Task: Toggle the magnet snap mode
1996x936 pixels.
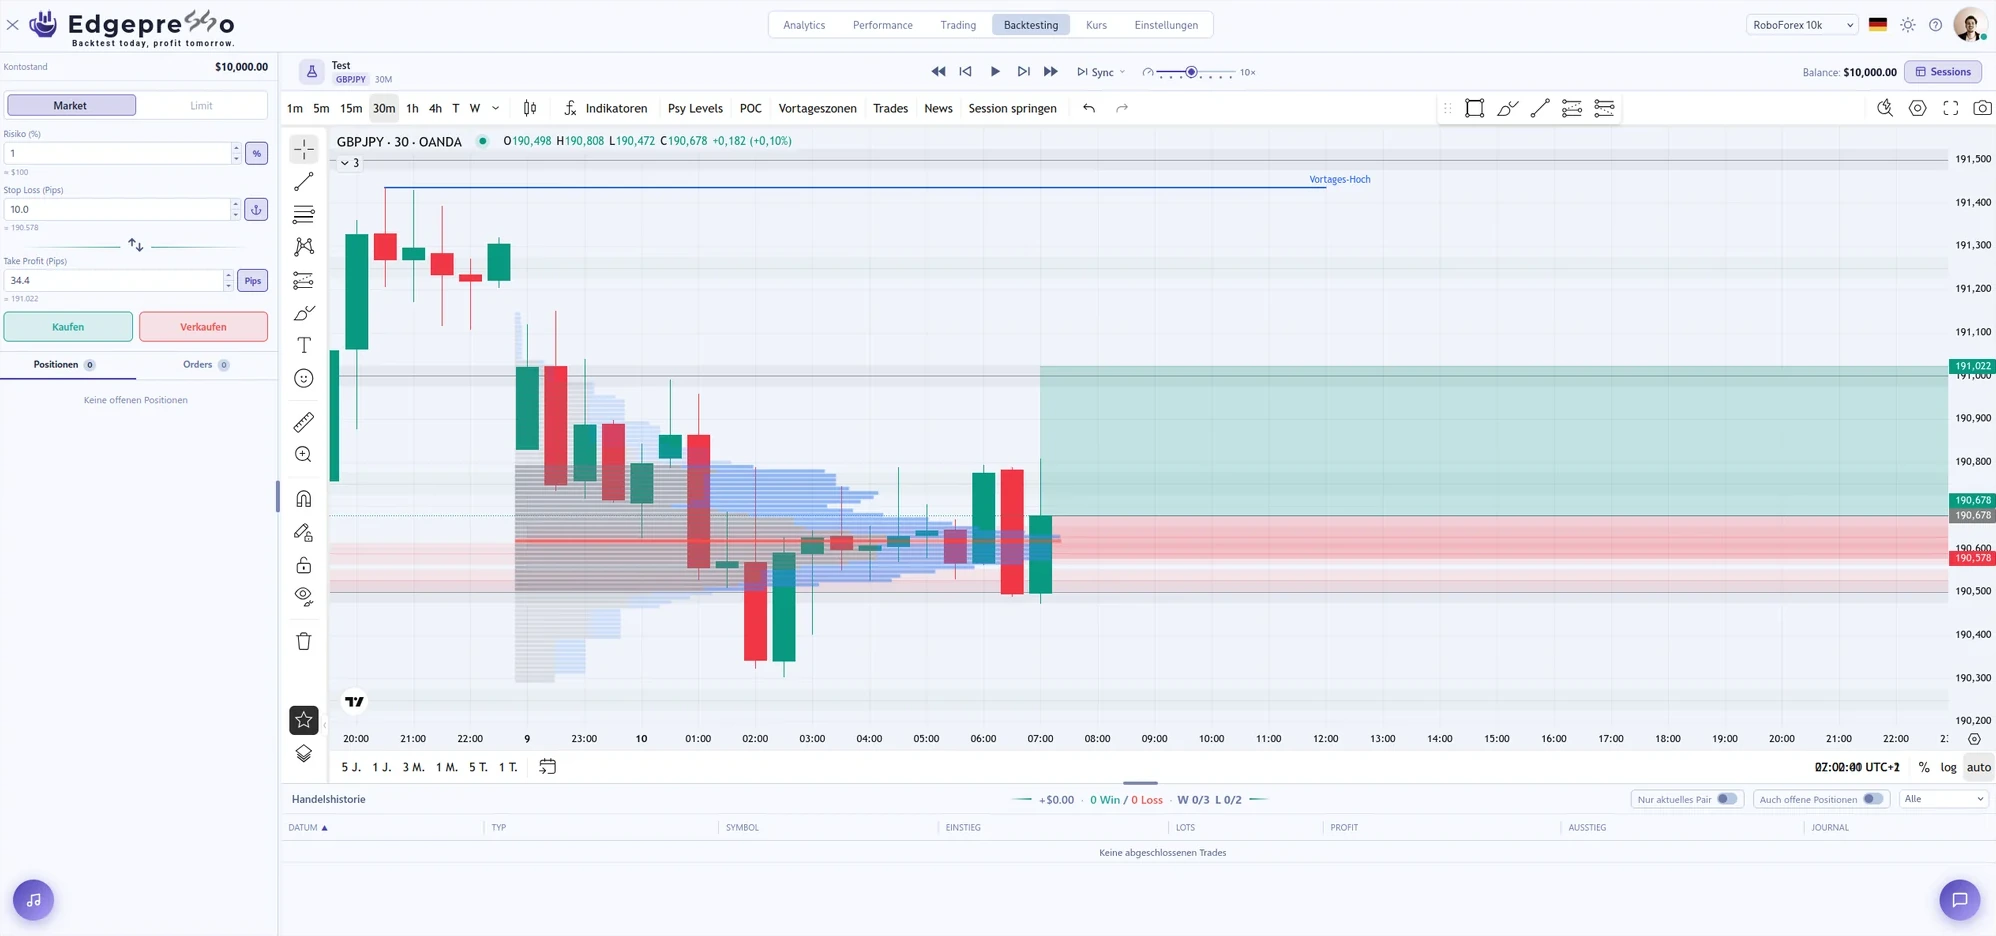Action: (304, 499)
